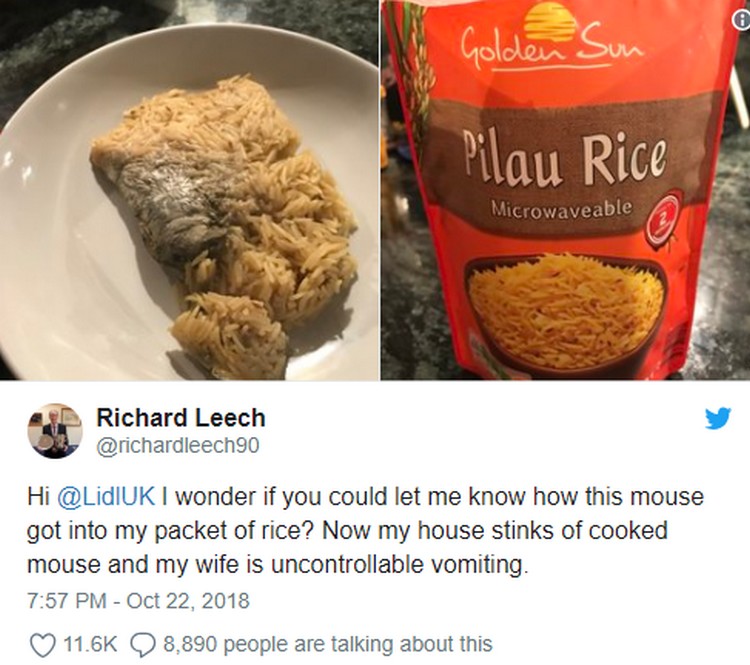The width and height of the screenshot is (750, 665).
Task: View the Pilau Rice packet photo
Action: pos(565,190)
